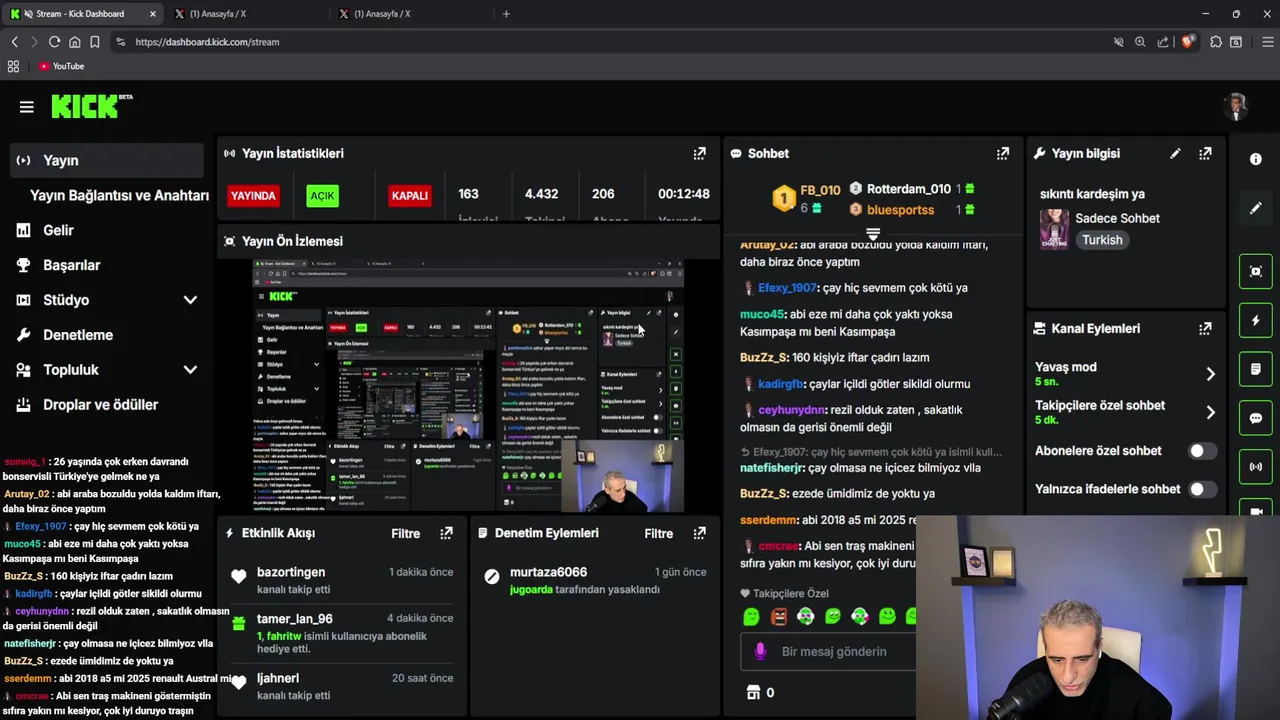The image size is (1280, 720).
Task: Pop out the Yayın bilgisi panel
Action: (x=1206, y=153)
